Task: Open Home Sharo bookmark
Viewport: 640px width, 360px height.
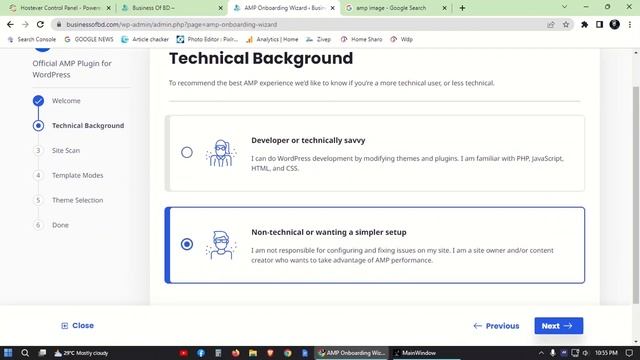Action: click(361, 40)
